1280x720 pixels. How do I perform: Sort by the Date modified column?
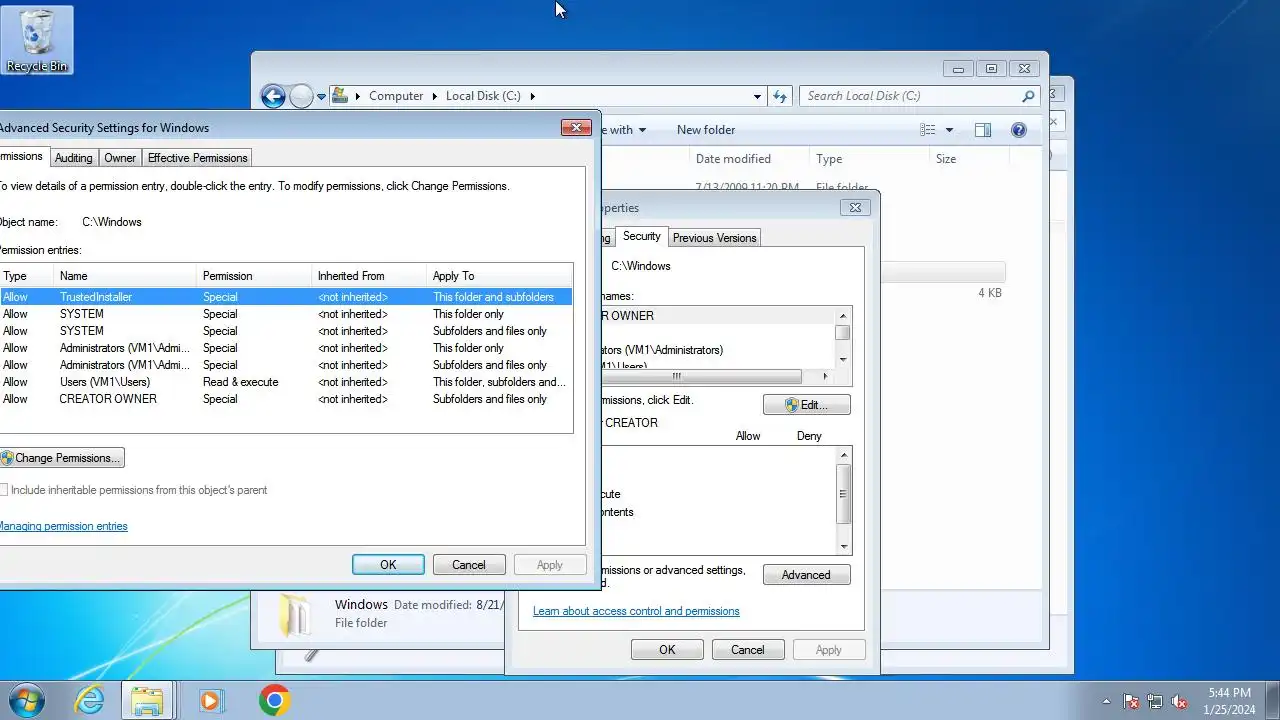[x=750, y=159]
